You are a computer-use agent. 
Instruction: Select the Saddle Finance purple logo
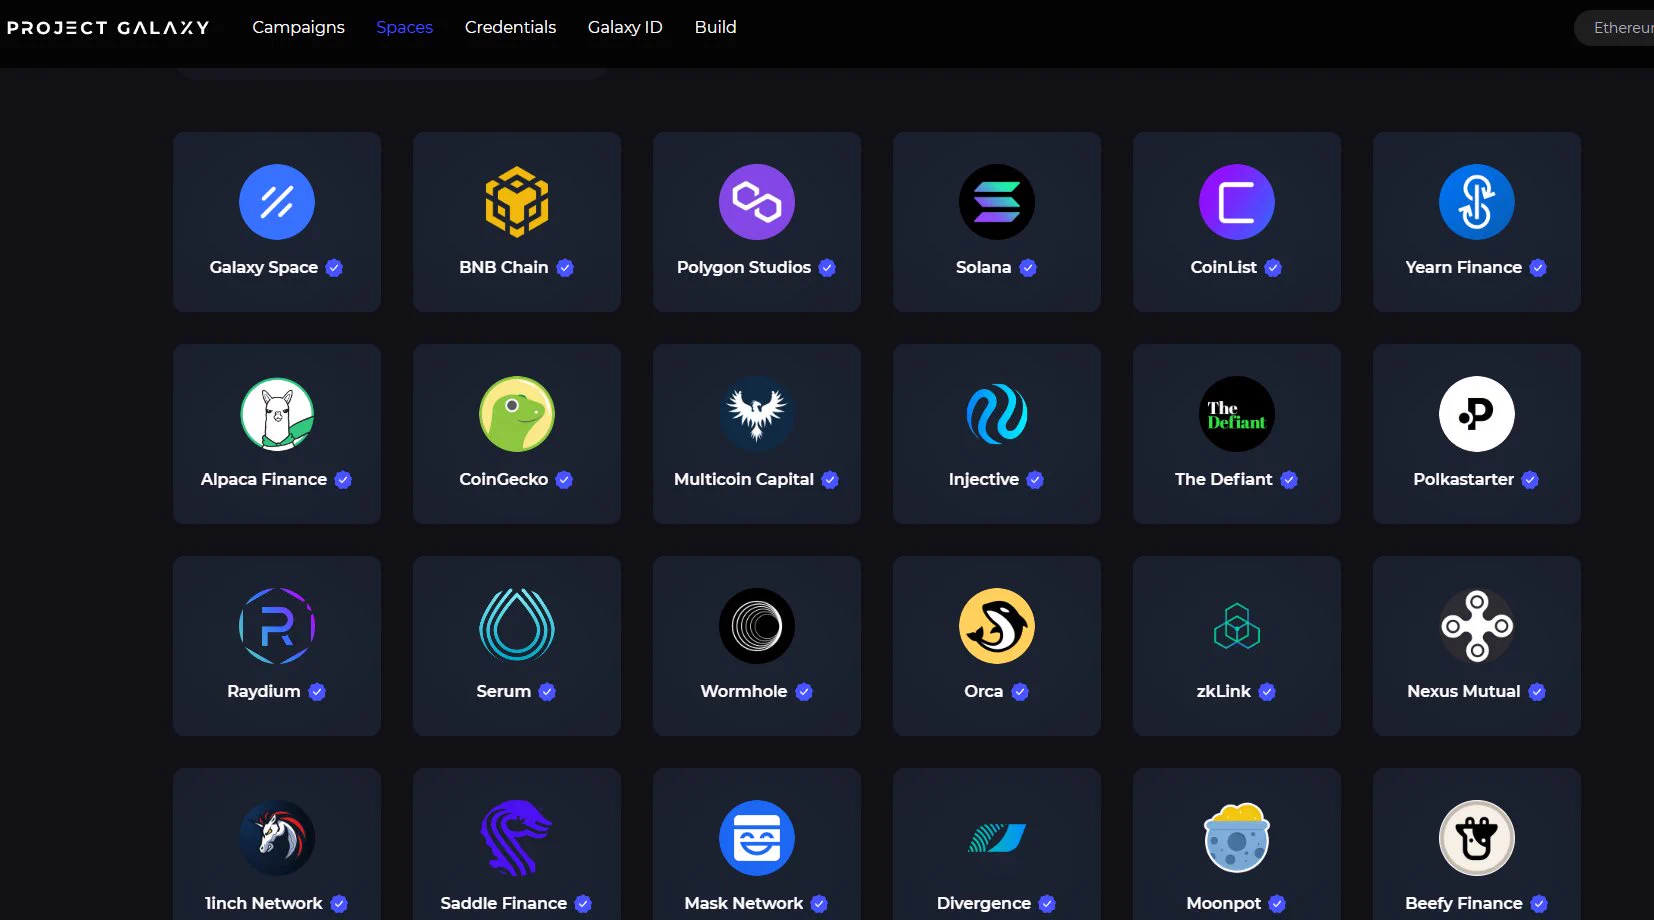[x=517, y=838]
